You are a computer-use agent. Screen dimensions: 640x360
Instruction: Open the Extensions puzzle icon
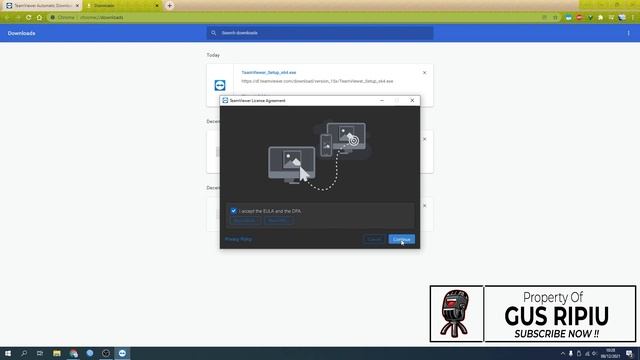pyautogui.click(x=600, y=18)
